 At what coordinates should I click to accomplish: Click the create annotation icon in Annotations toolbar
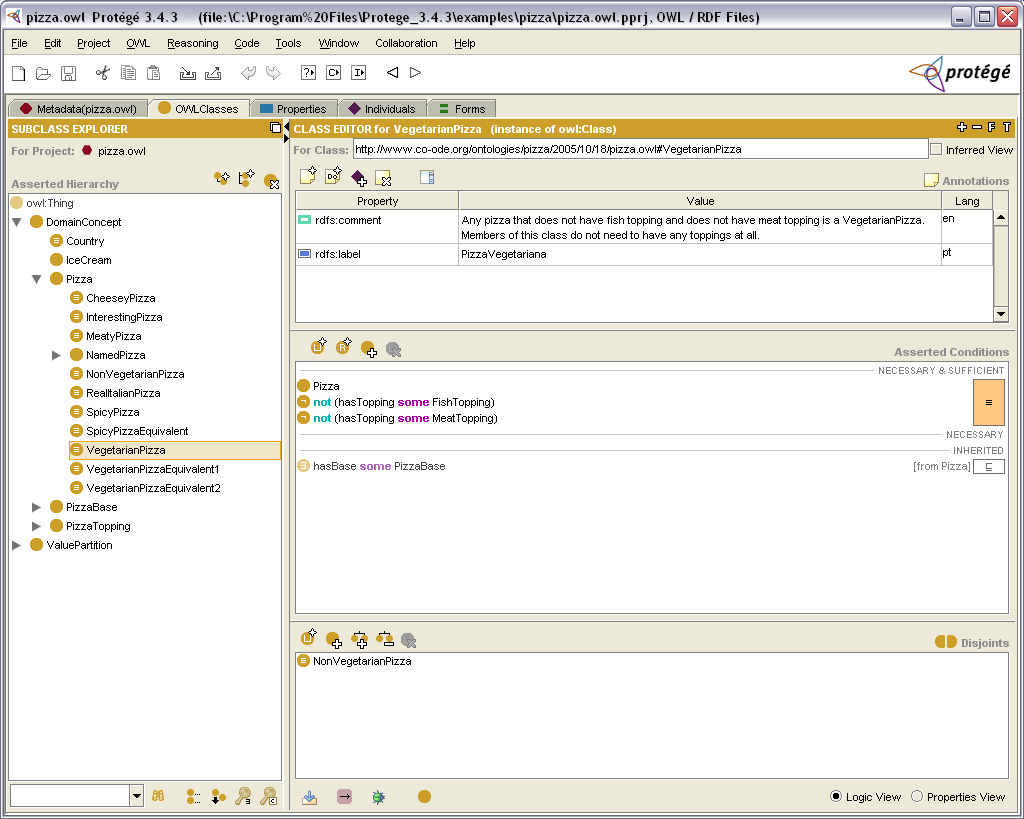pos(309,177)
